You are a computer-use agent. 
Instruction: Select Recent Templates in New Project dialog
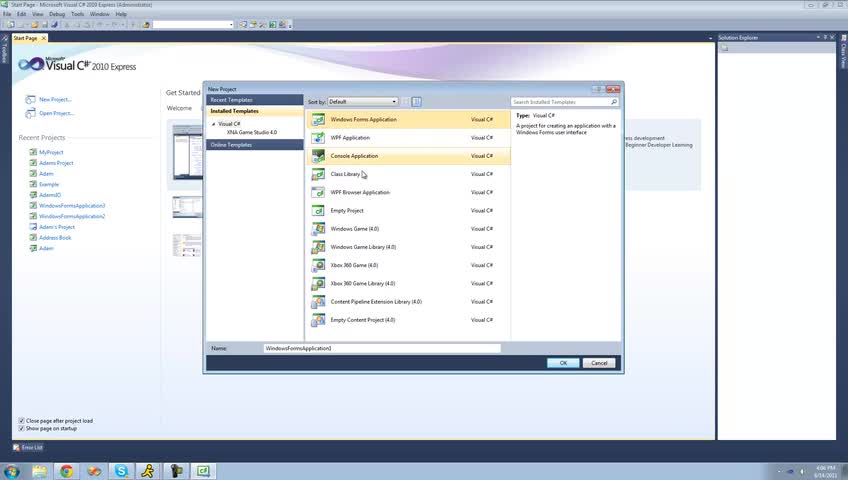[255, 100]
